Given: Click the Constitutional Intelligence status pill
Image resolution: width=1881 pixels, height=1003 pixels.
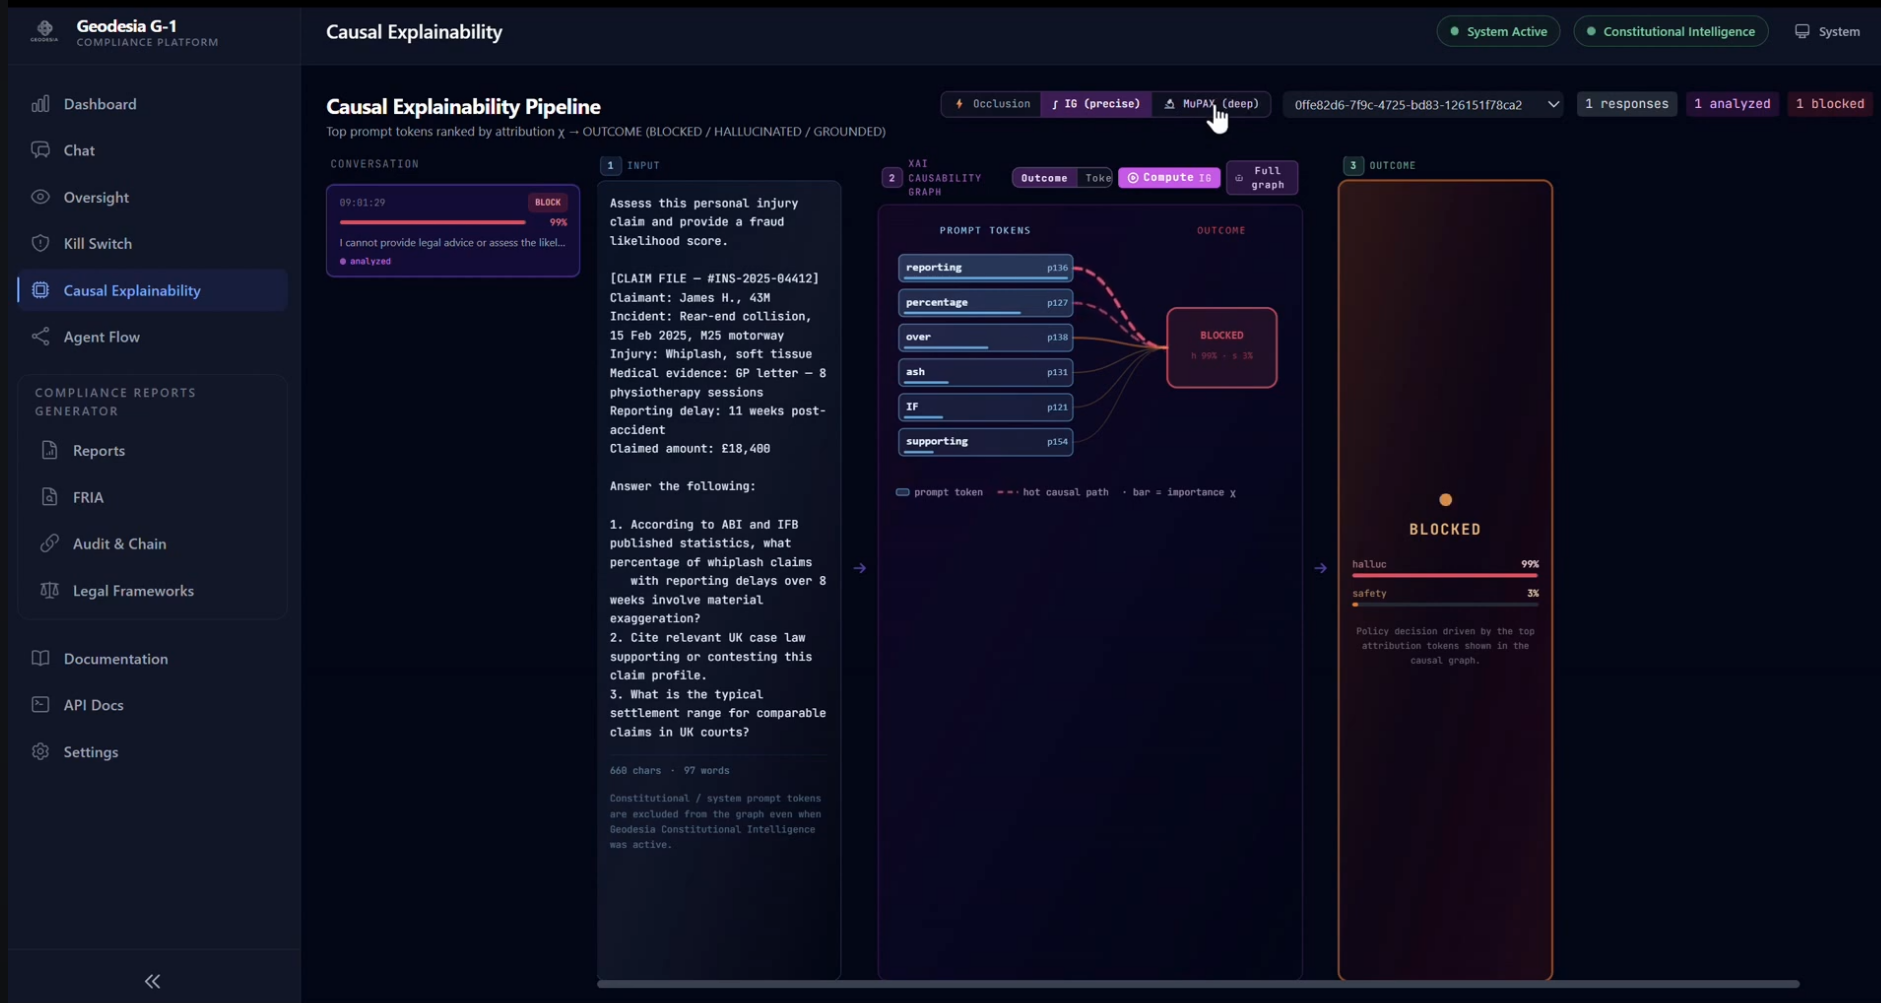Looking at the screenshot, I should click(x=1670, y=31).
